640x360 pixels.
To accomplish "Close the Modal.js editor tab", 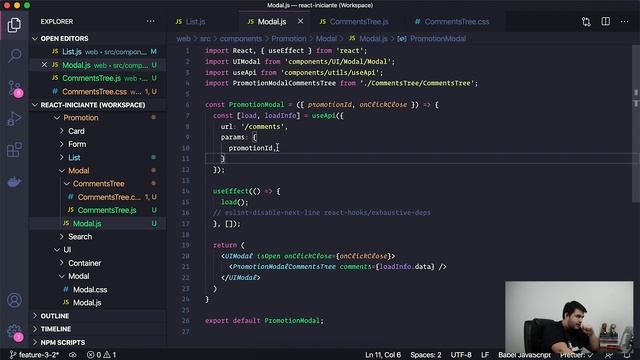I will pos(300,21).
